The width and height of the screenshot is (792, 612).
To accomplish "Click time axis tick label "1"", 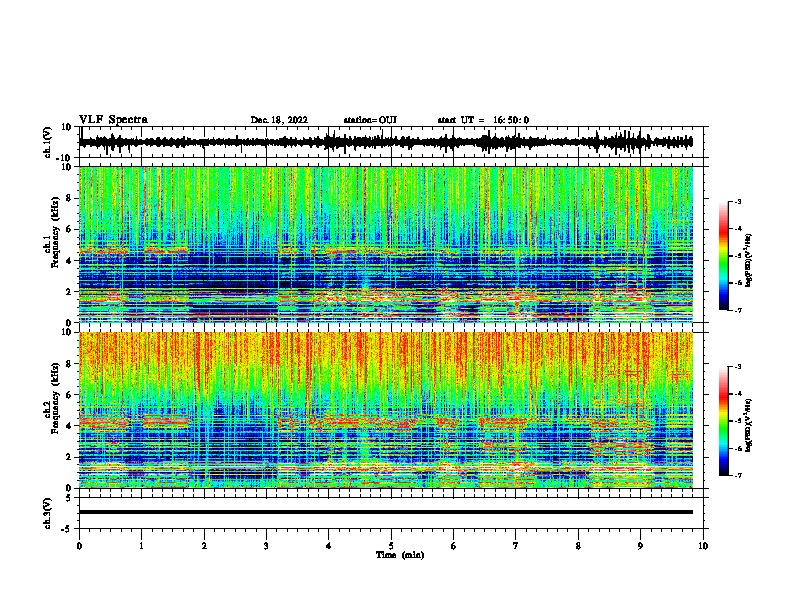I will pyautogui.click(x=141, y=546).
